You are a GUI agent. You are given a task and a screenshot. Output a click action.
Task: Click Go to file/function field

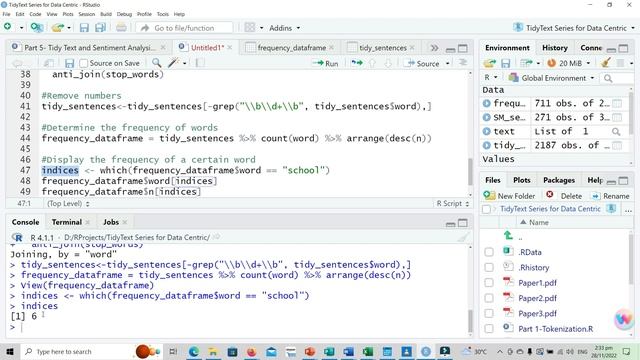click(184, 28)
